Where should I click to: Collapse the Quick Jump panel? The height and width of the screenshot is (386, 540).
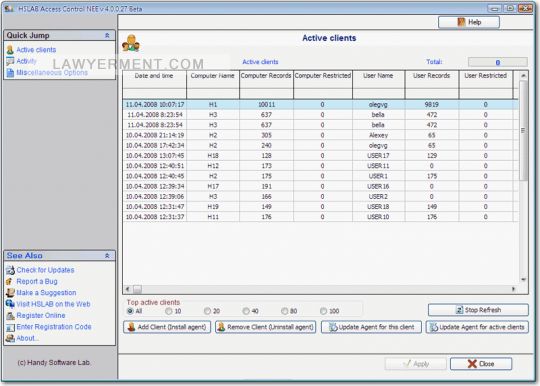107,35
